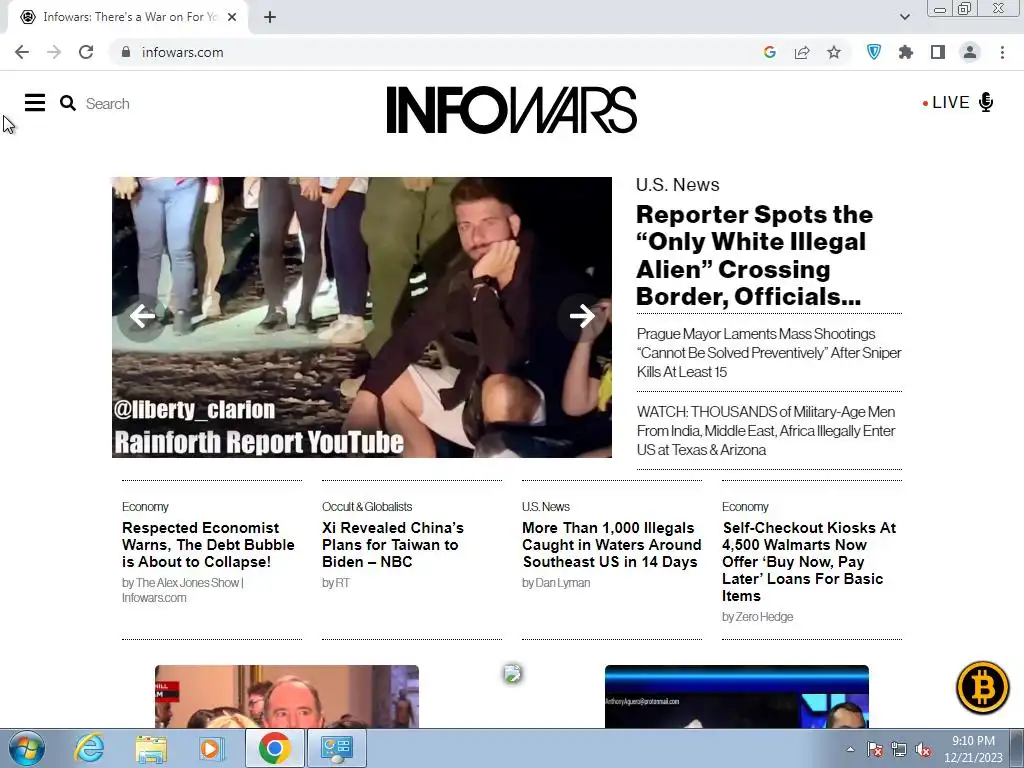Screen dimensions: 1024x768
Task: Click the muted volume tray icon
Action: pyautogui.click(x=923, y=750)
